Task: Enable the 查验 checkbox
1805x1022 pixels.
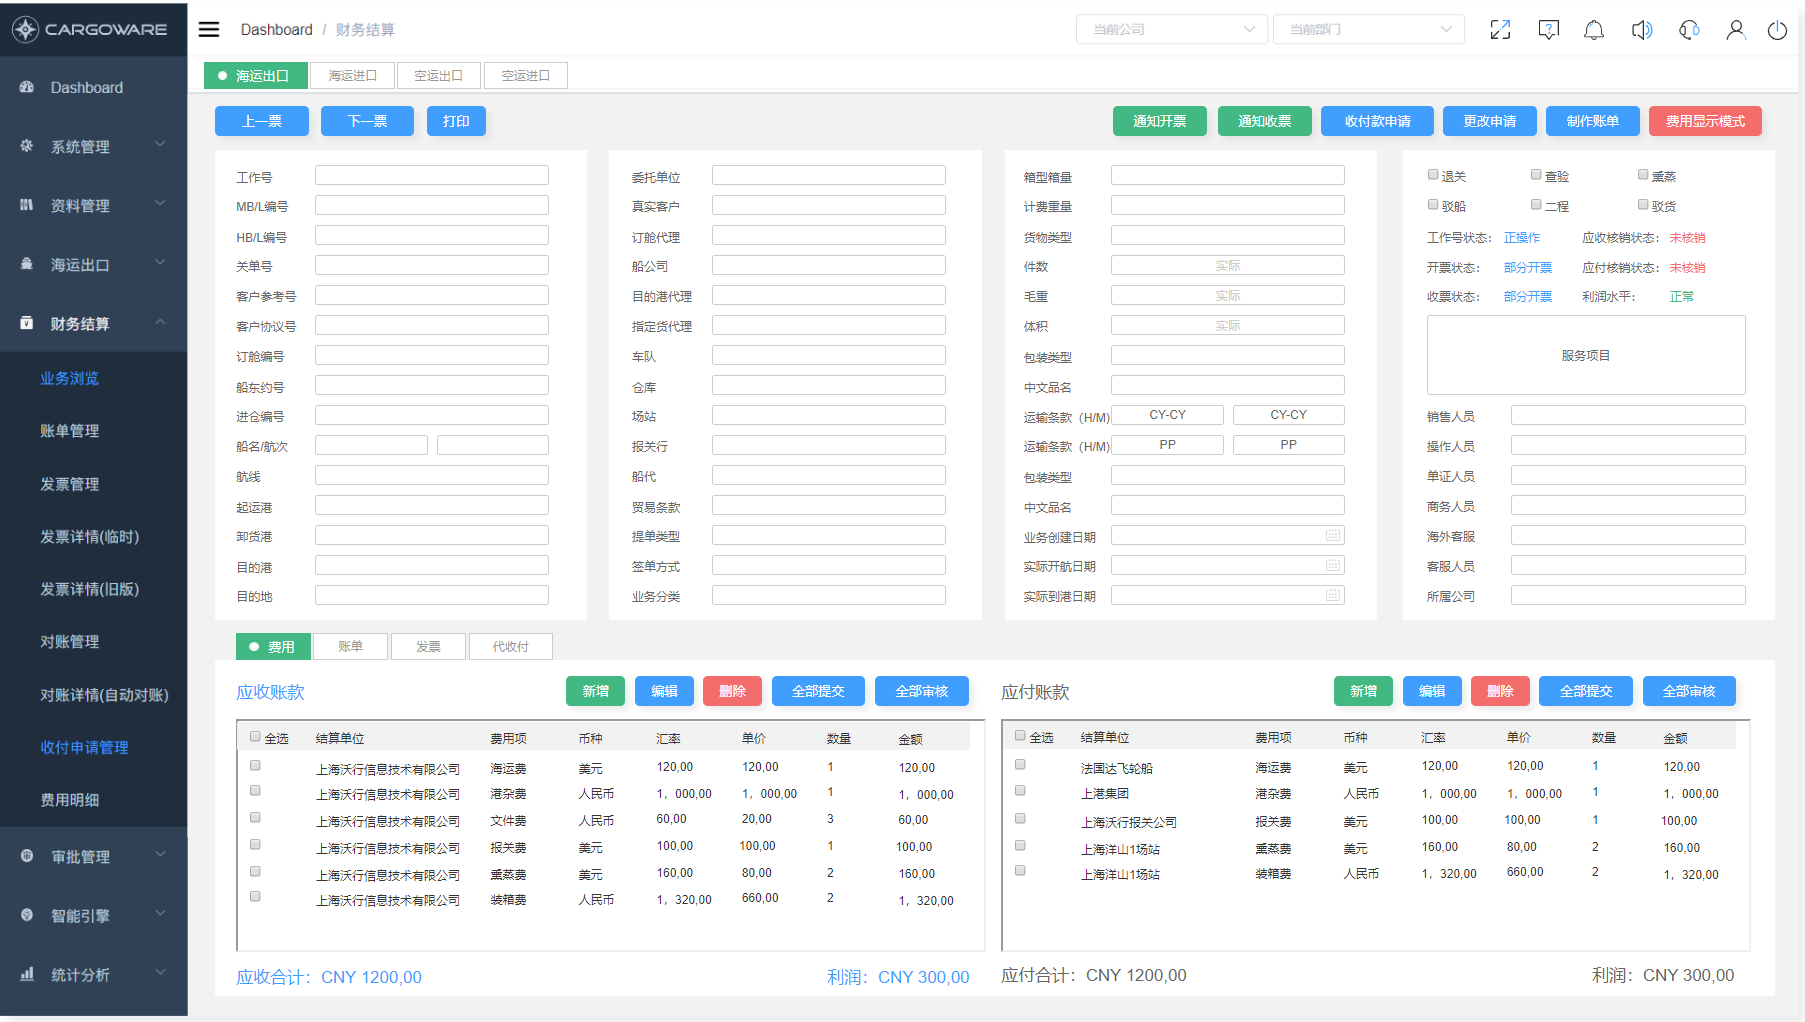Action: (1536, 175)
